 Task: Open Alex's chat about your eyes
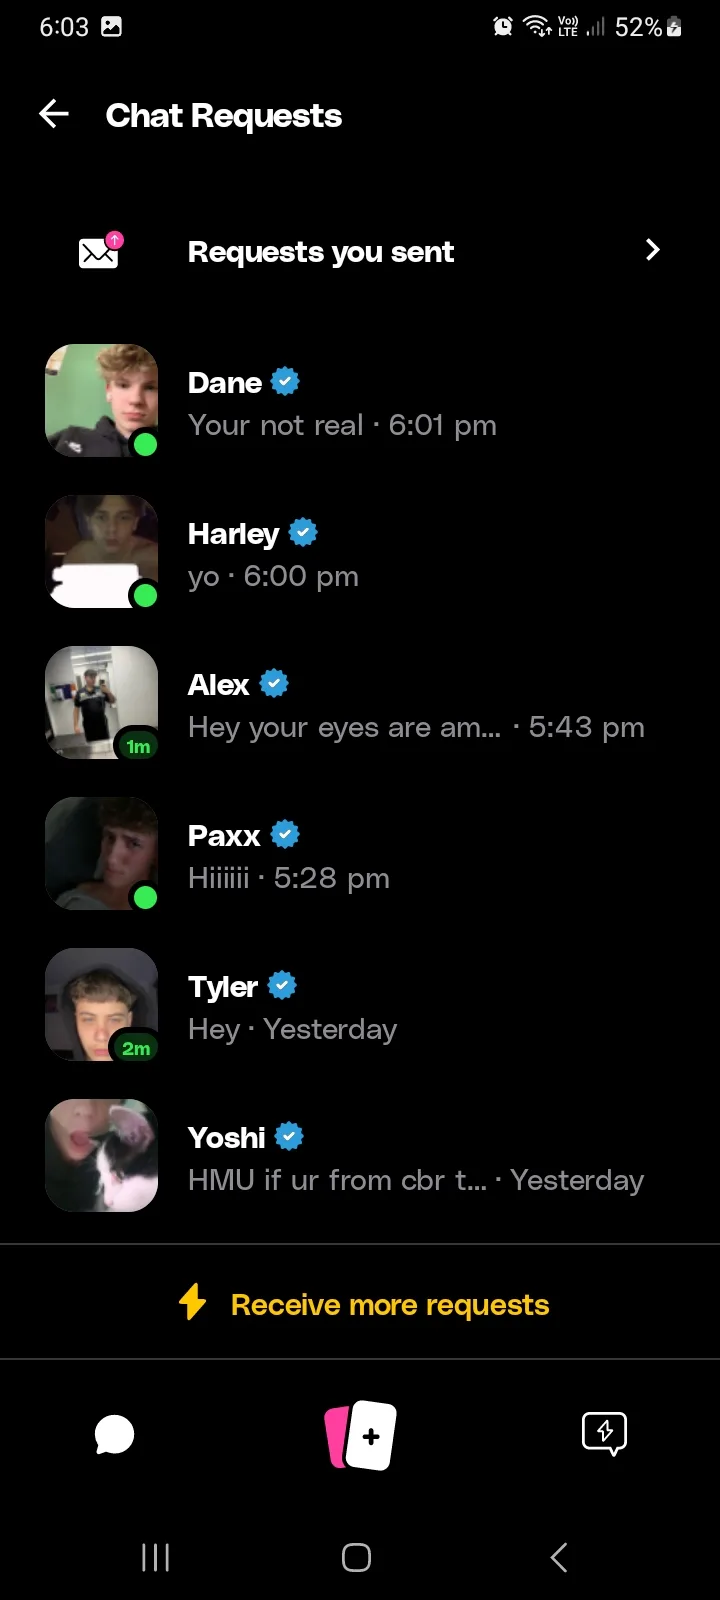360,704
